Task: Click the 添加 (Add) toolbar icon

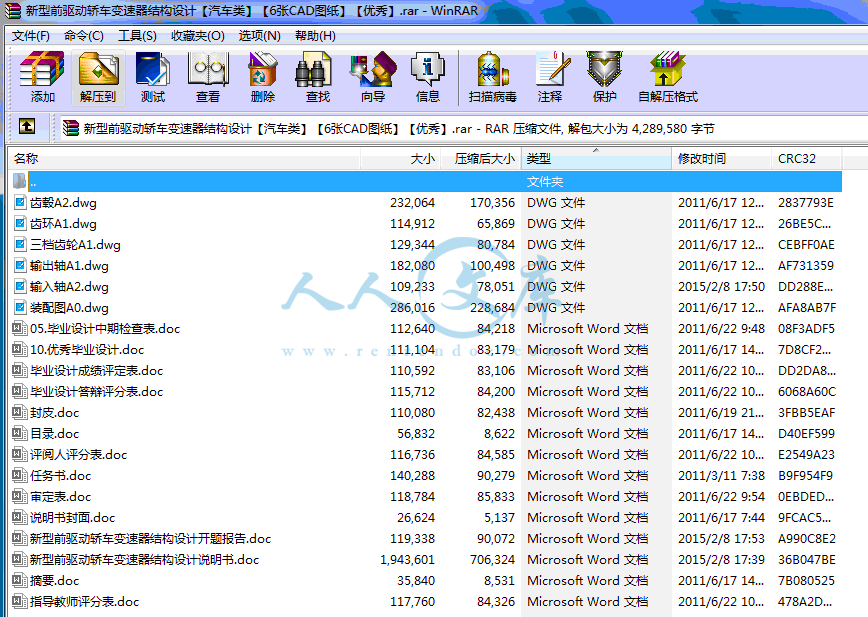Action: coord(43,77)
